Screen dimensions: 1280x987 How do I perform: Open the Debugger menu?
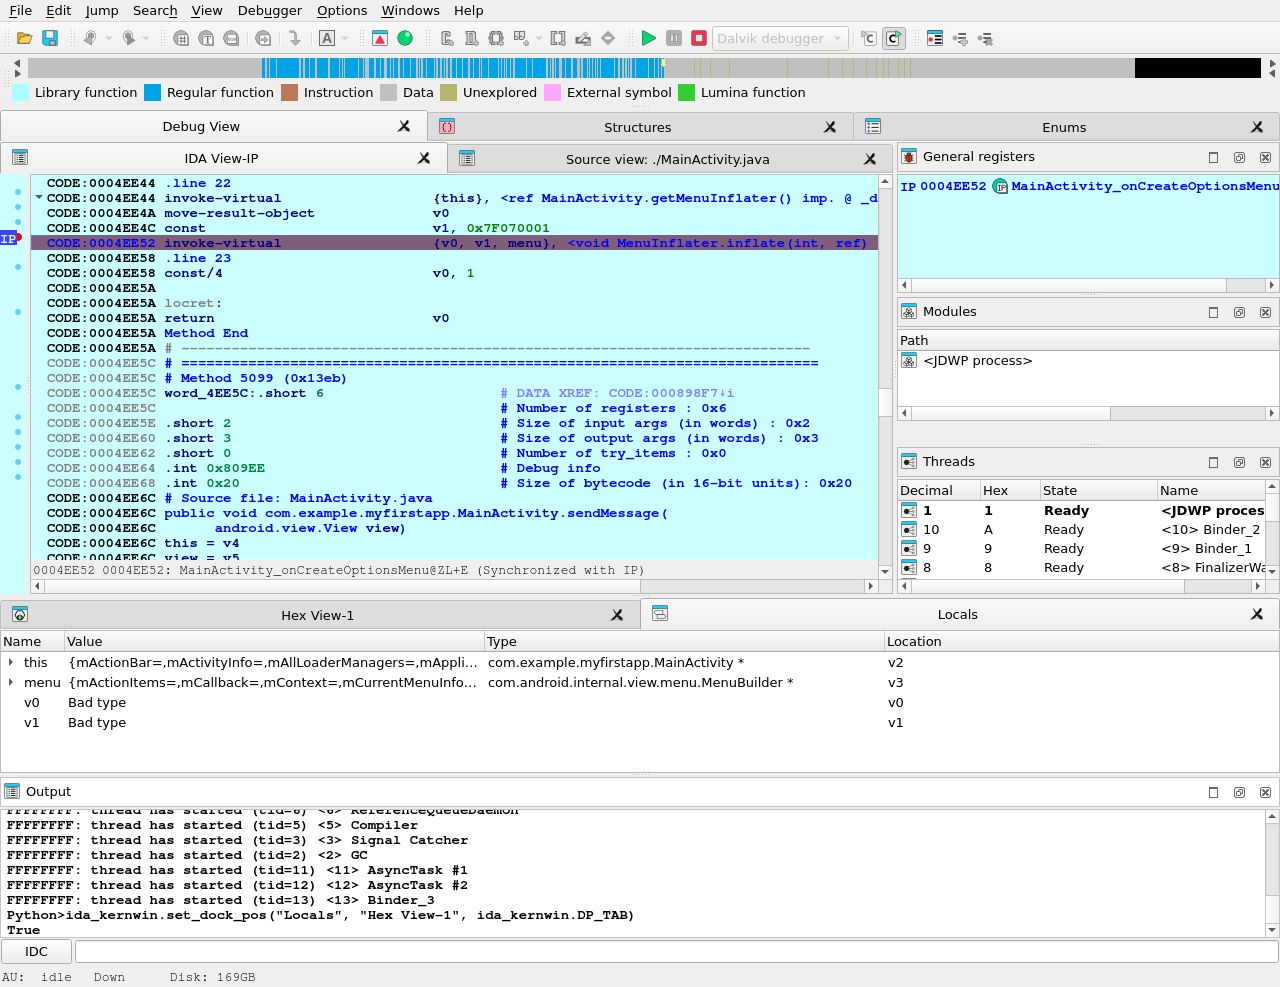(269, 10)
